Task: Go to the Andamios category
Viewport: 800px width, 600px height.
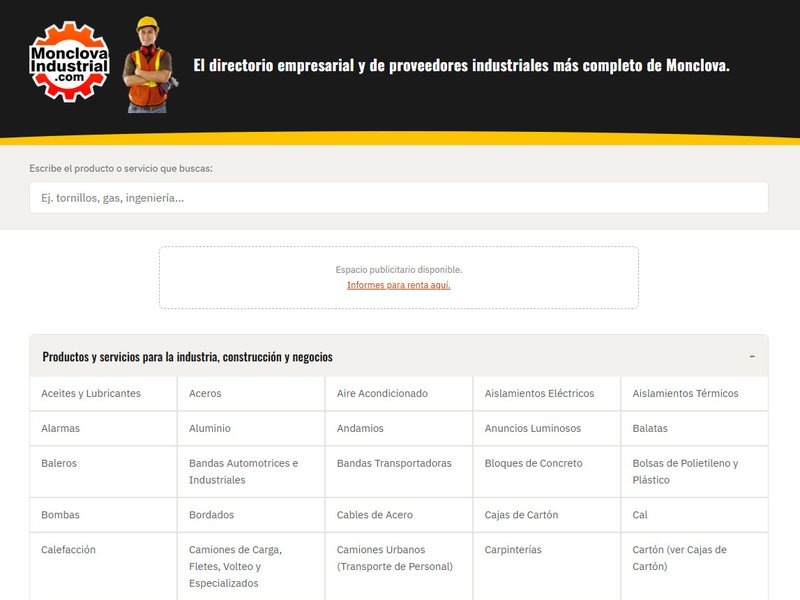Action: (360, 428)
